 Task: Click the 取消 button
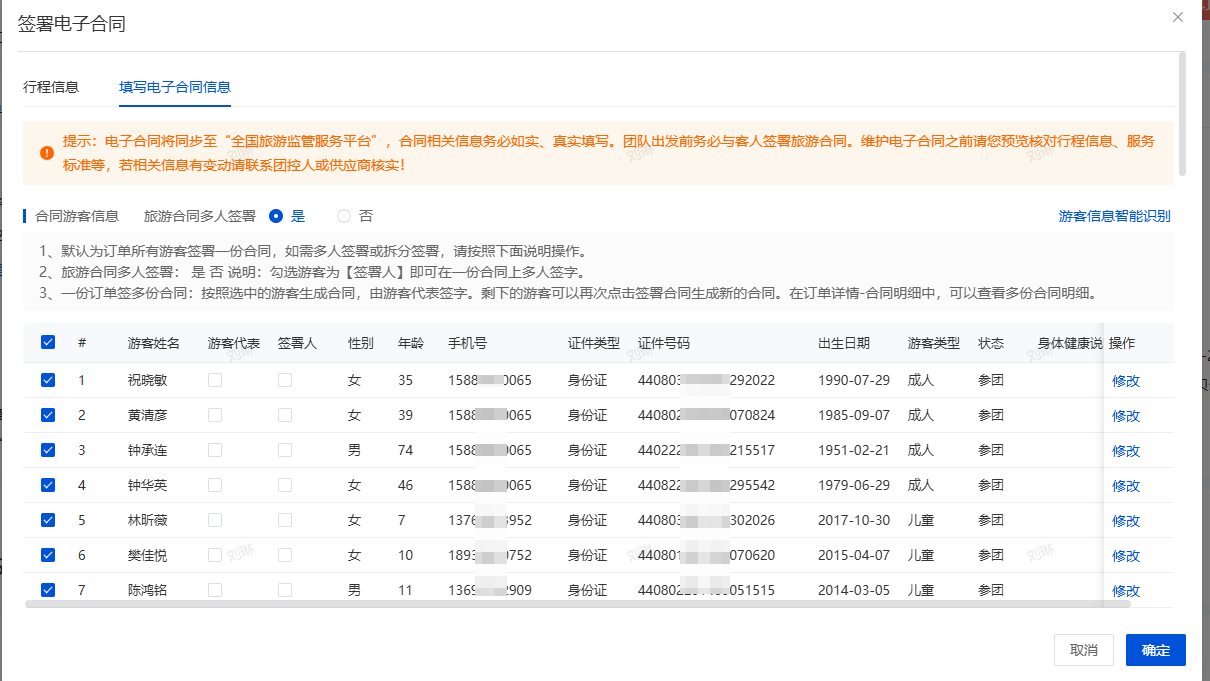[x=1084, y=650]
